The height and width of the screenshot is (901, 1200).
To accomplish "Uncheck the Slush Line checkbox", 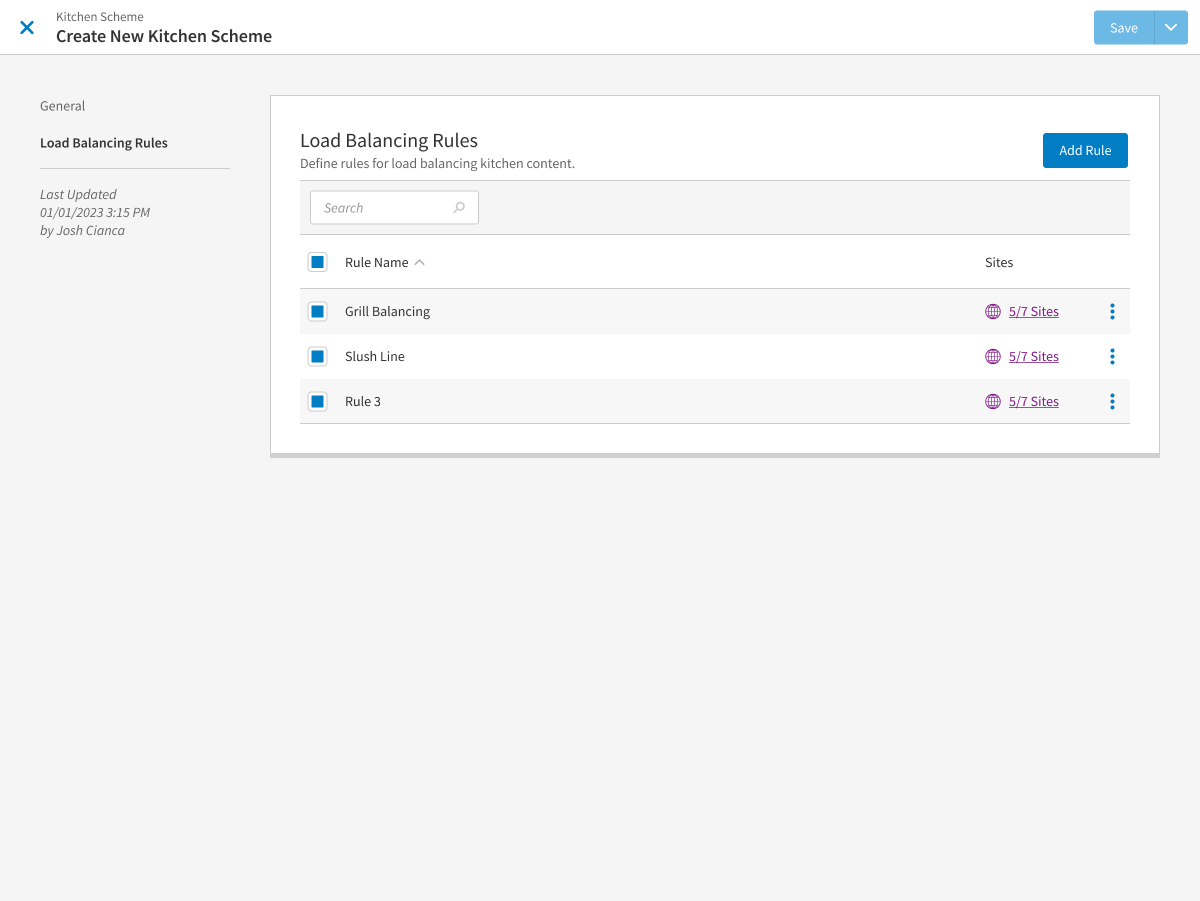I will tap(317, 357).
